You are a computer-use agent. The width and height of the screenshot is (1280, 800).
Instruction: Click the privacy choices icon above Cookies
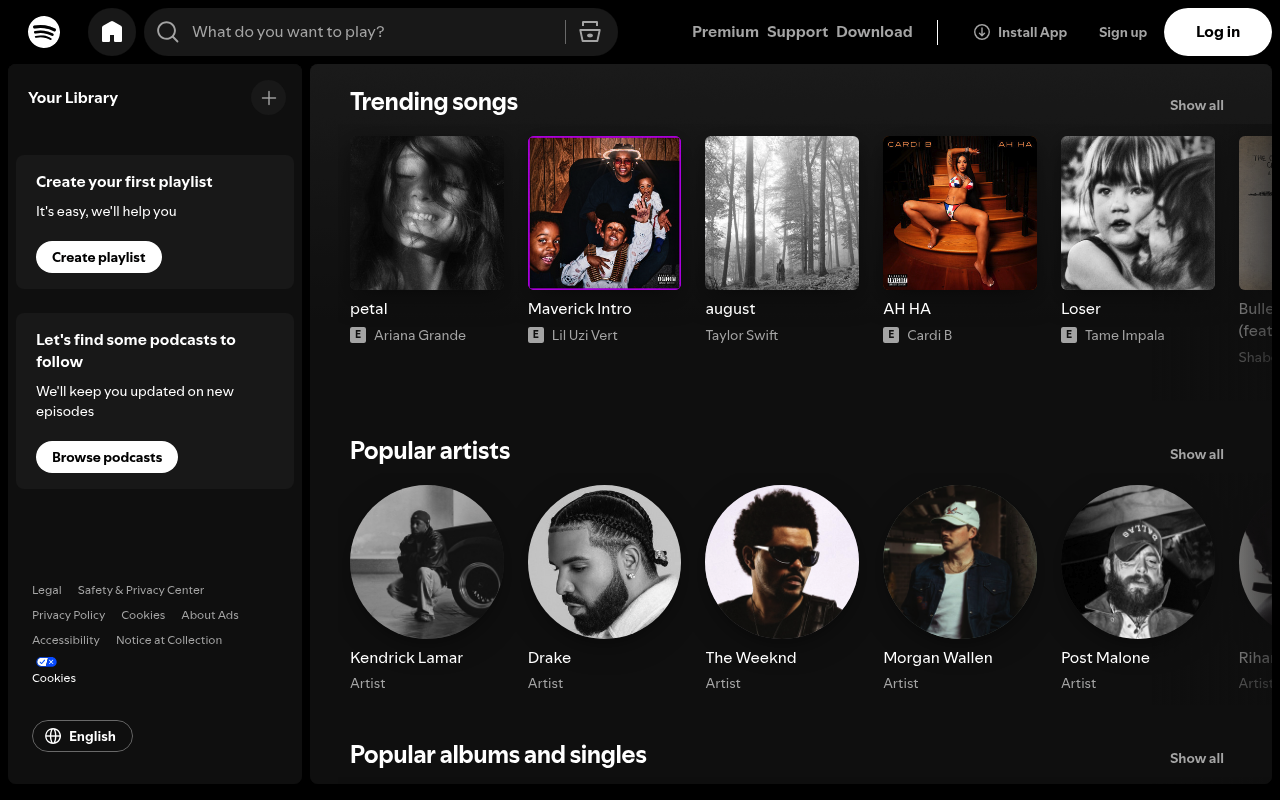(47, 662)
